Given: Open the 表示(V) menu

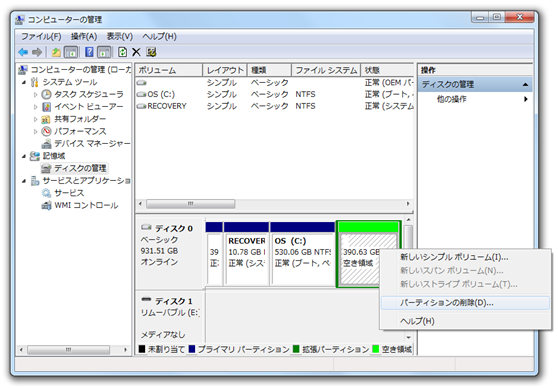Looking at the screenshot, I should [x=120, y=37].
